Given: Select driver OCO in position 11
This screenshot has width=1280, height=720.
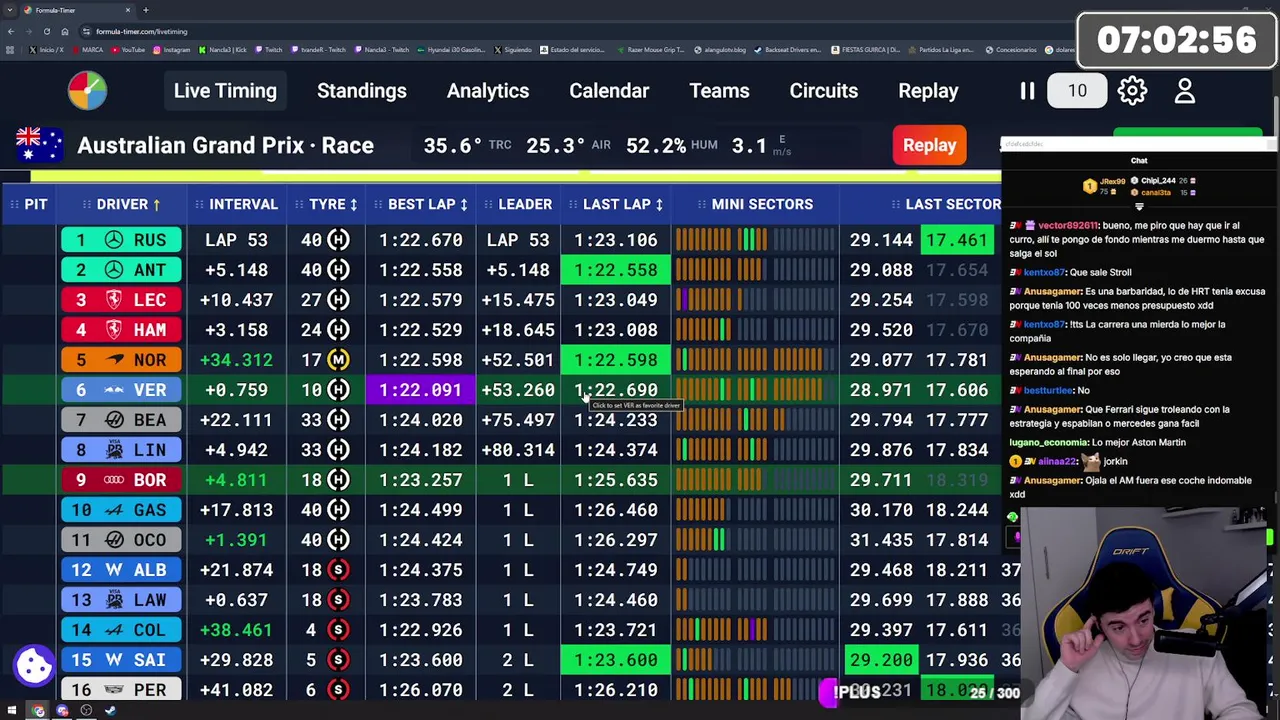Looking at the screenshot, I should tap(122, 540).
